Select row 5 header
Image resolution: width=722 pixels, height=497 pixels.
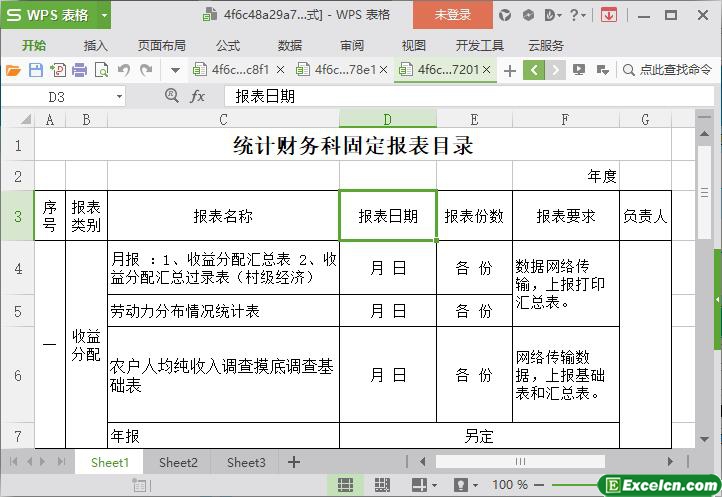coord(17,311)
